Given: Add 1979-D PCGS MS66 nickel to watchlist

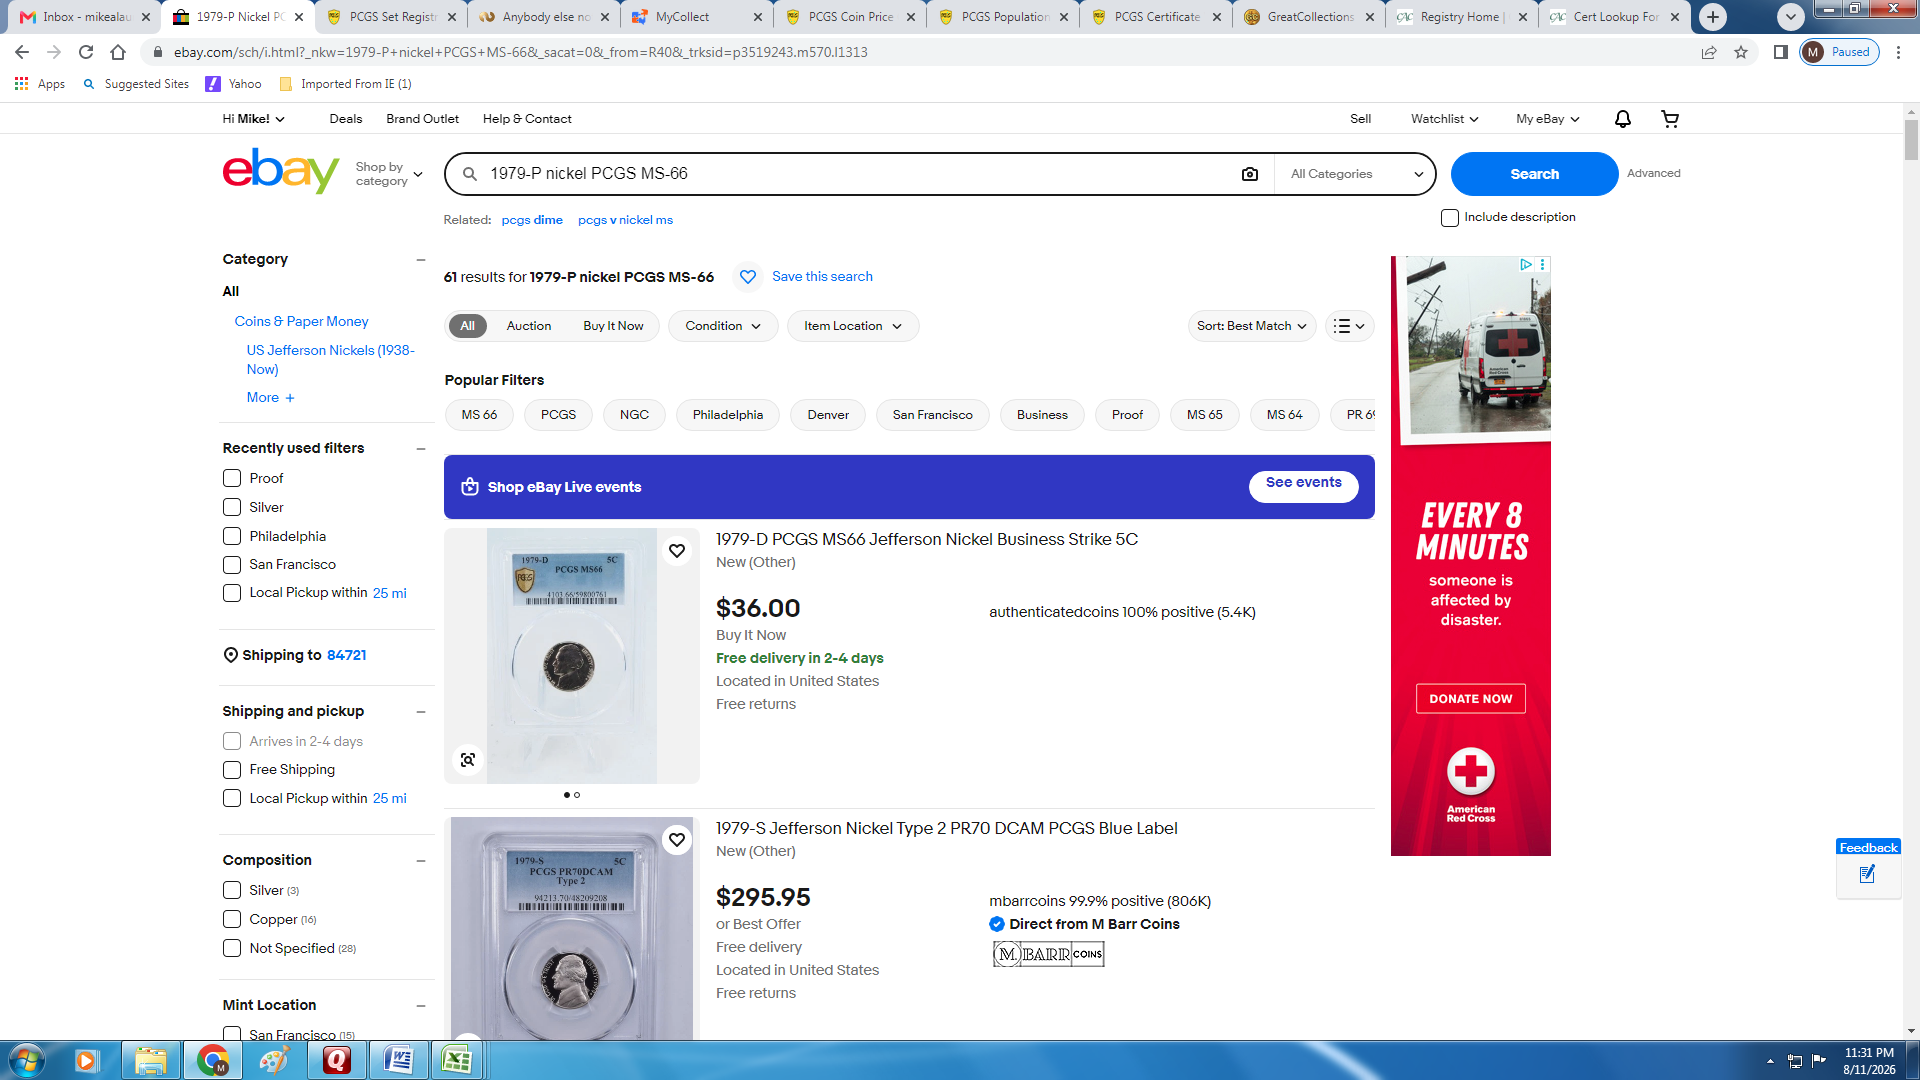Looking at the screenshot, I should point(677,551).
